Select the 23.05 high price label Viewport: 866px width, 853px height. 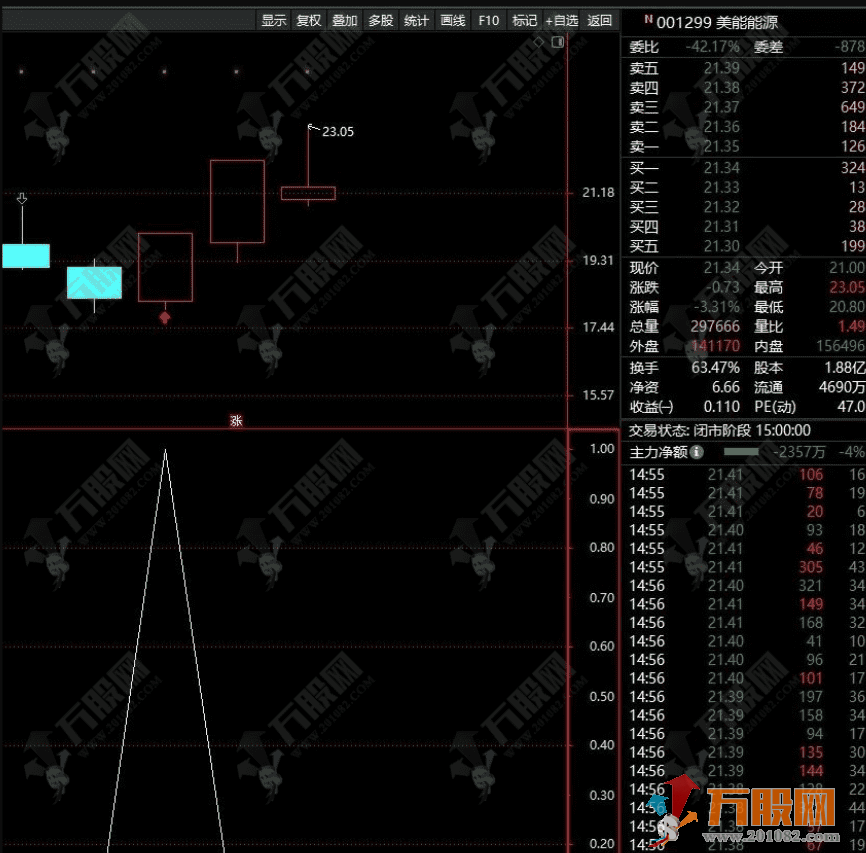pyautogui.click(x=337, y=131)
